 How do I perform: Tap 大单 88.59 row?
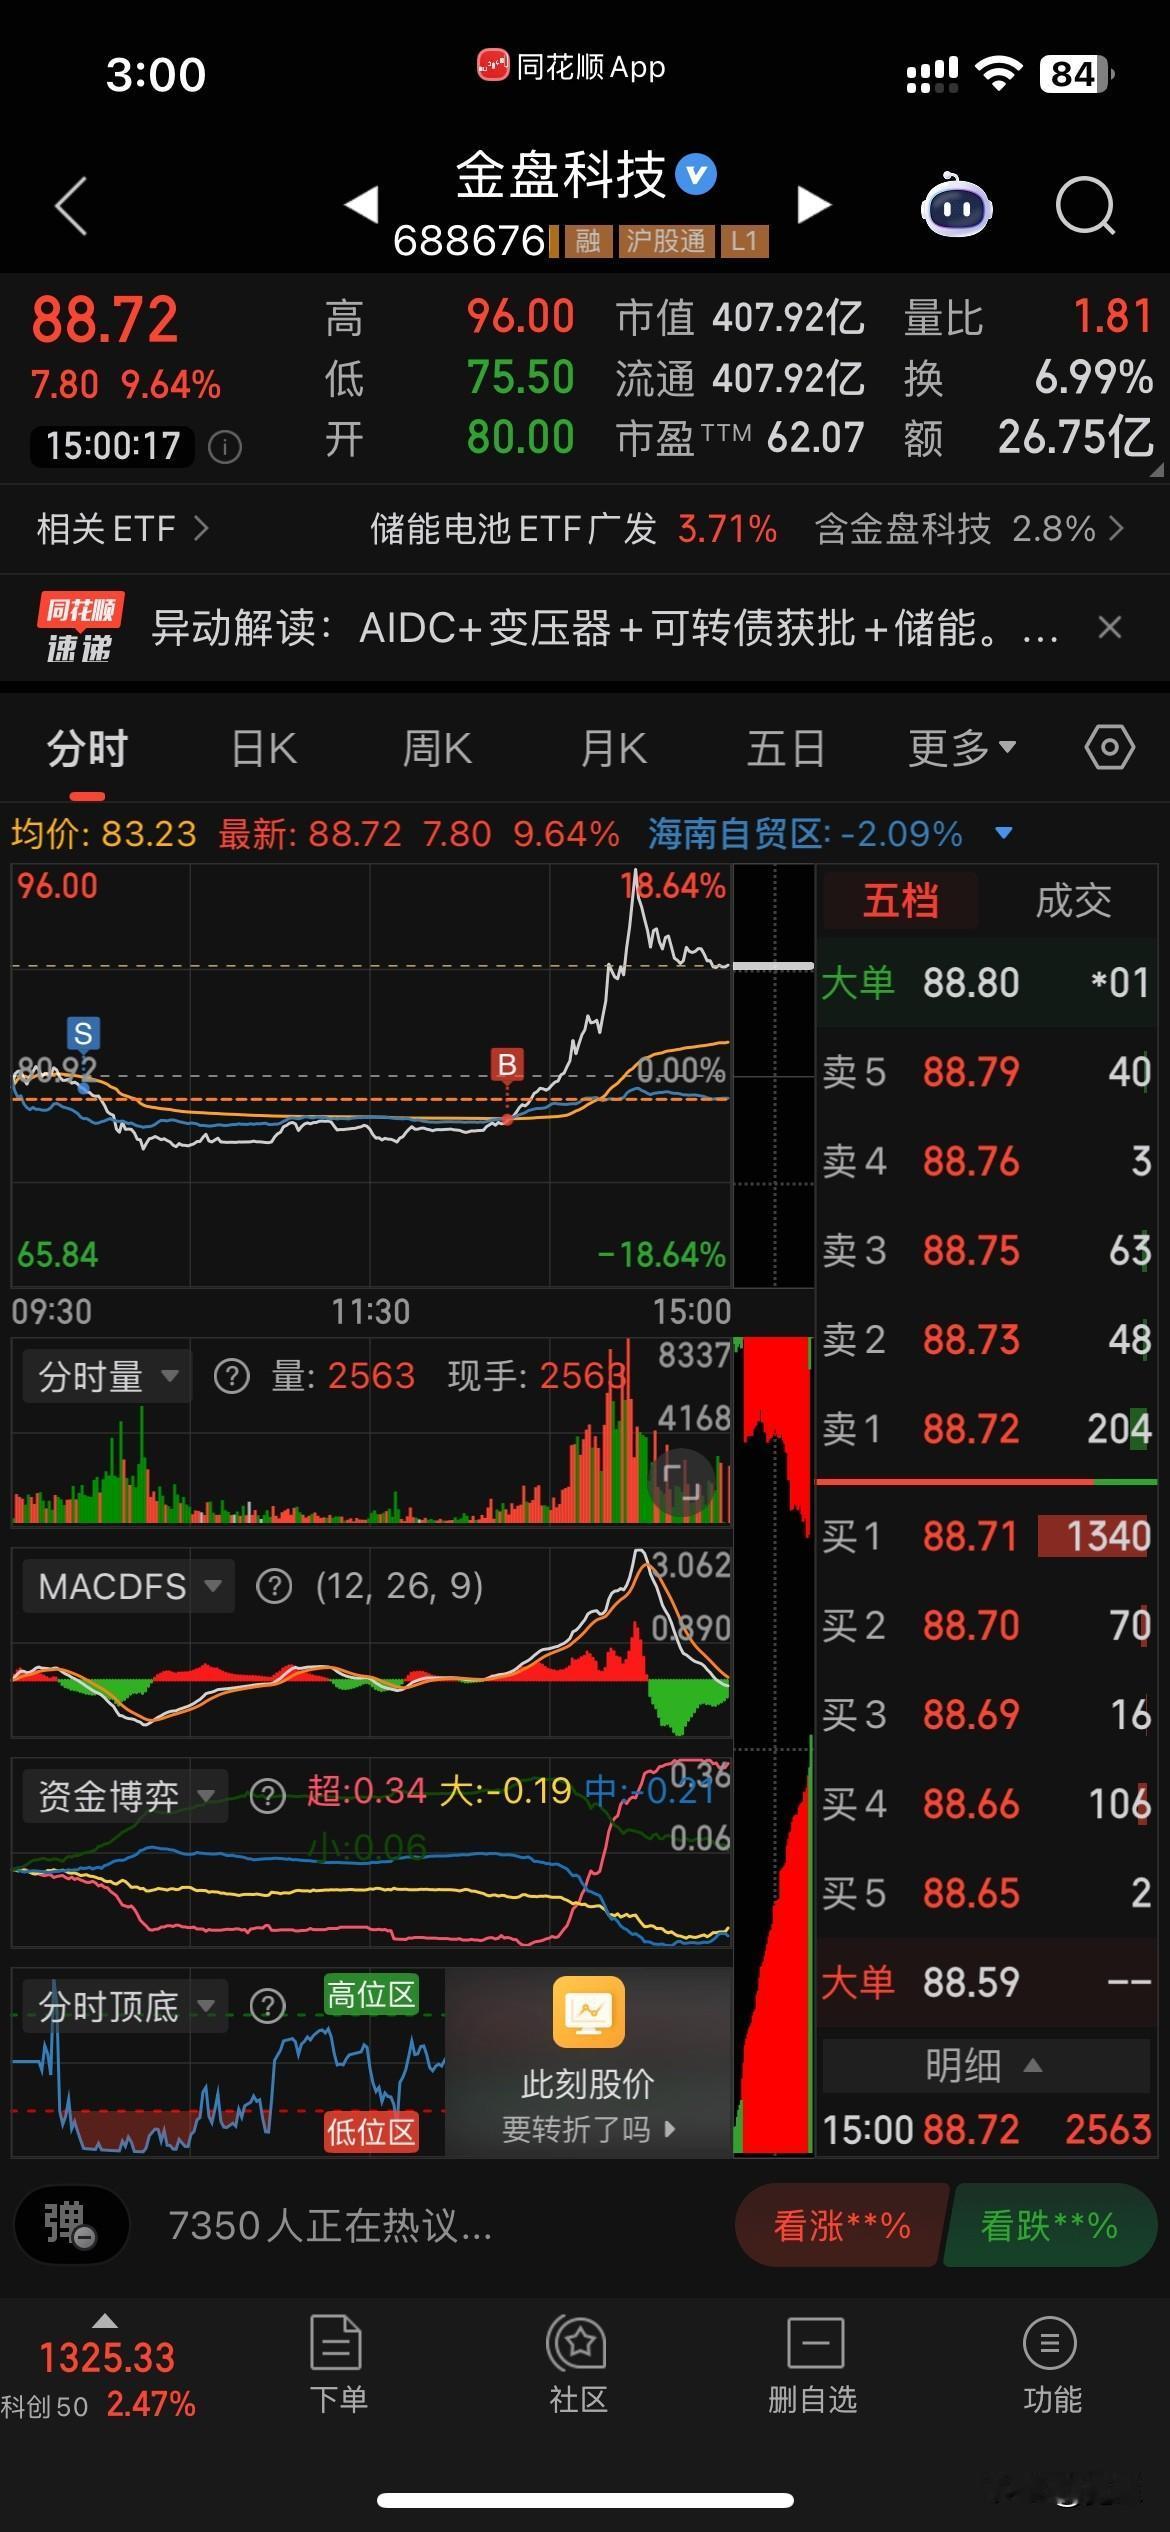[x=986, y=1982]
